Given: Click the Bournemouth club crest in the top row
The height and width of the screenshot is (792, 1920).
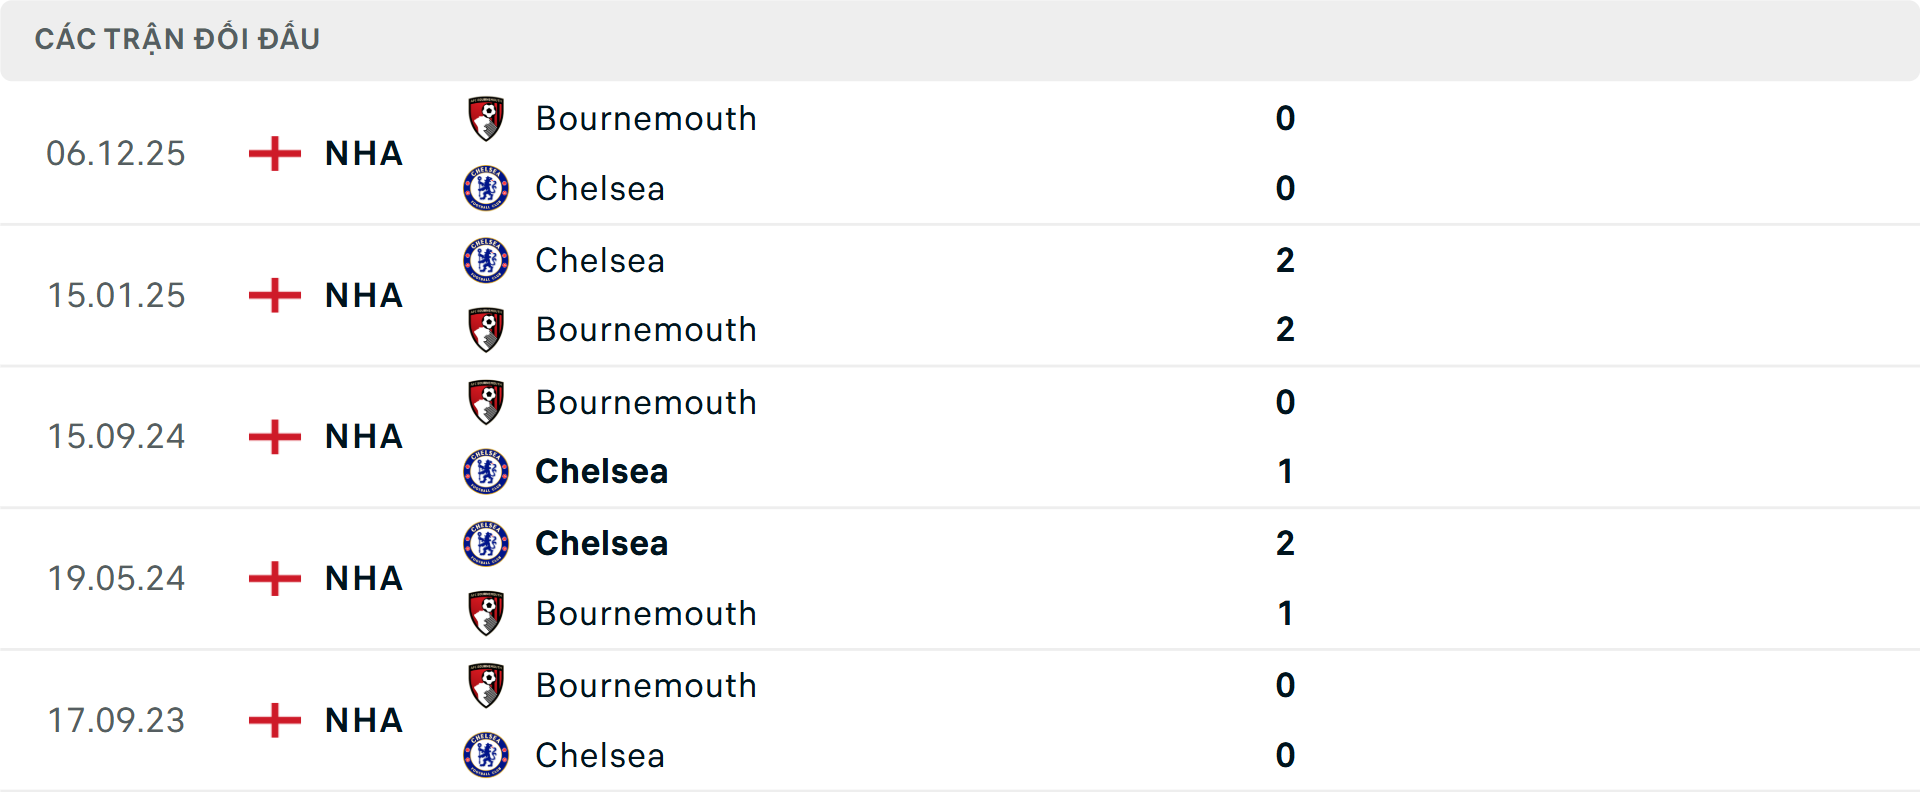Looking at the screenshot, I should pyautogui.click(x=486, y=117).
